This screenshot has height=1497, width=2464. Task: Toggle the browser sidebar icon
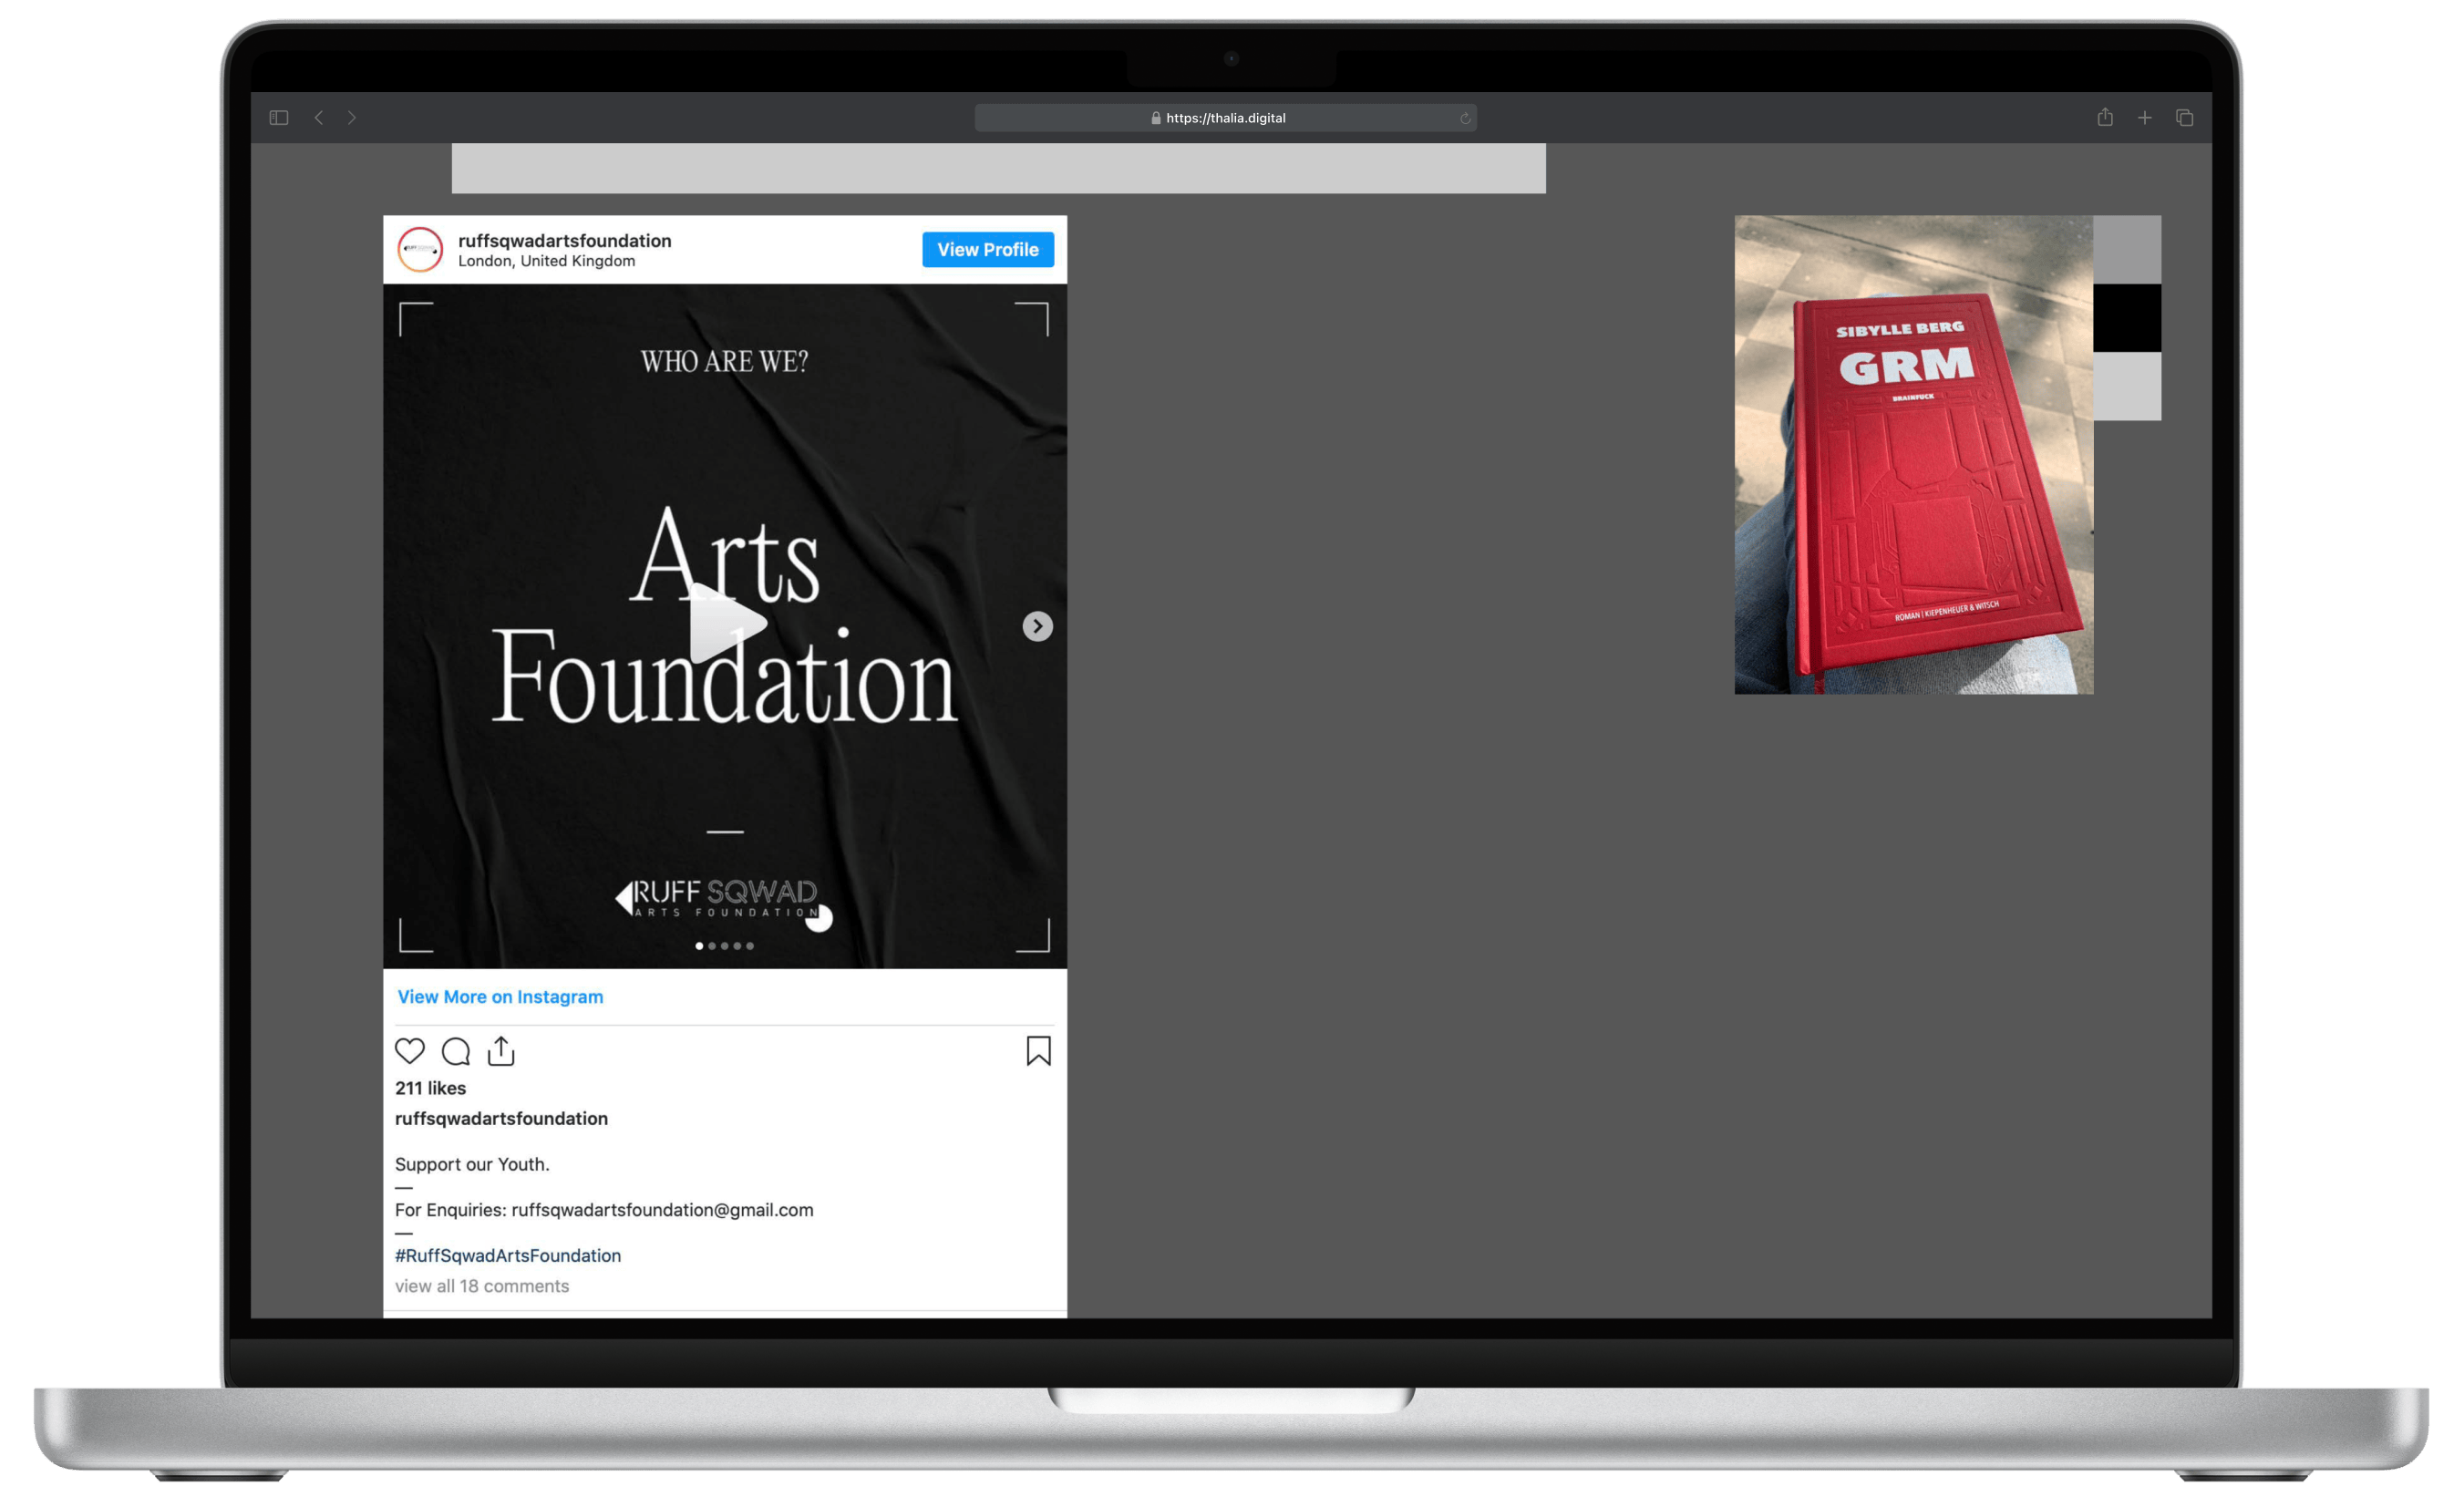tap(279, 118)
